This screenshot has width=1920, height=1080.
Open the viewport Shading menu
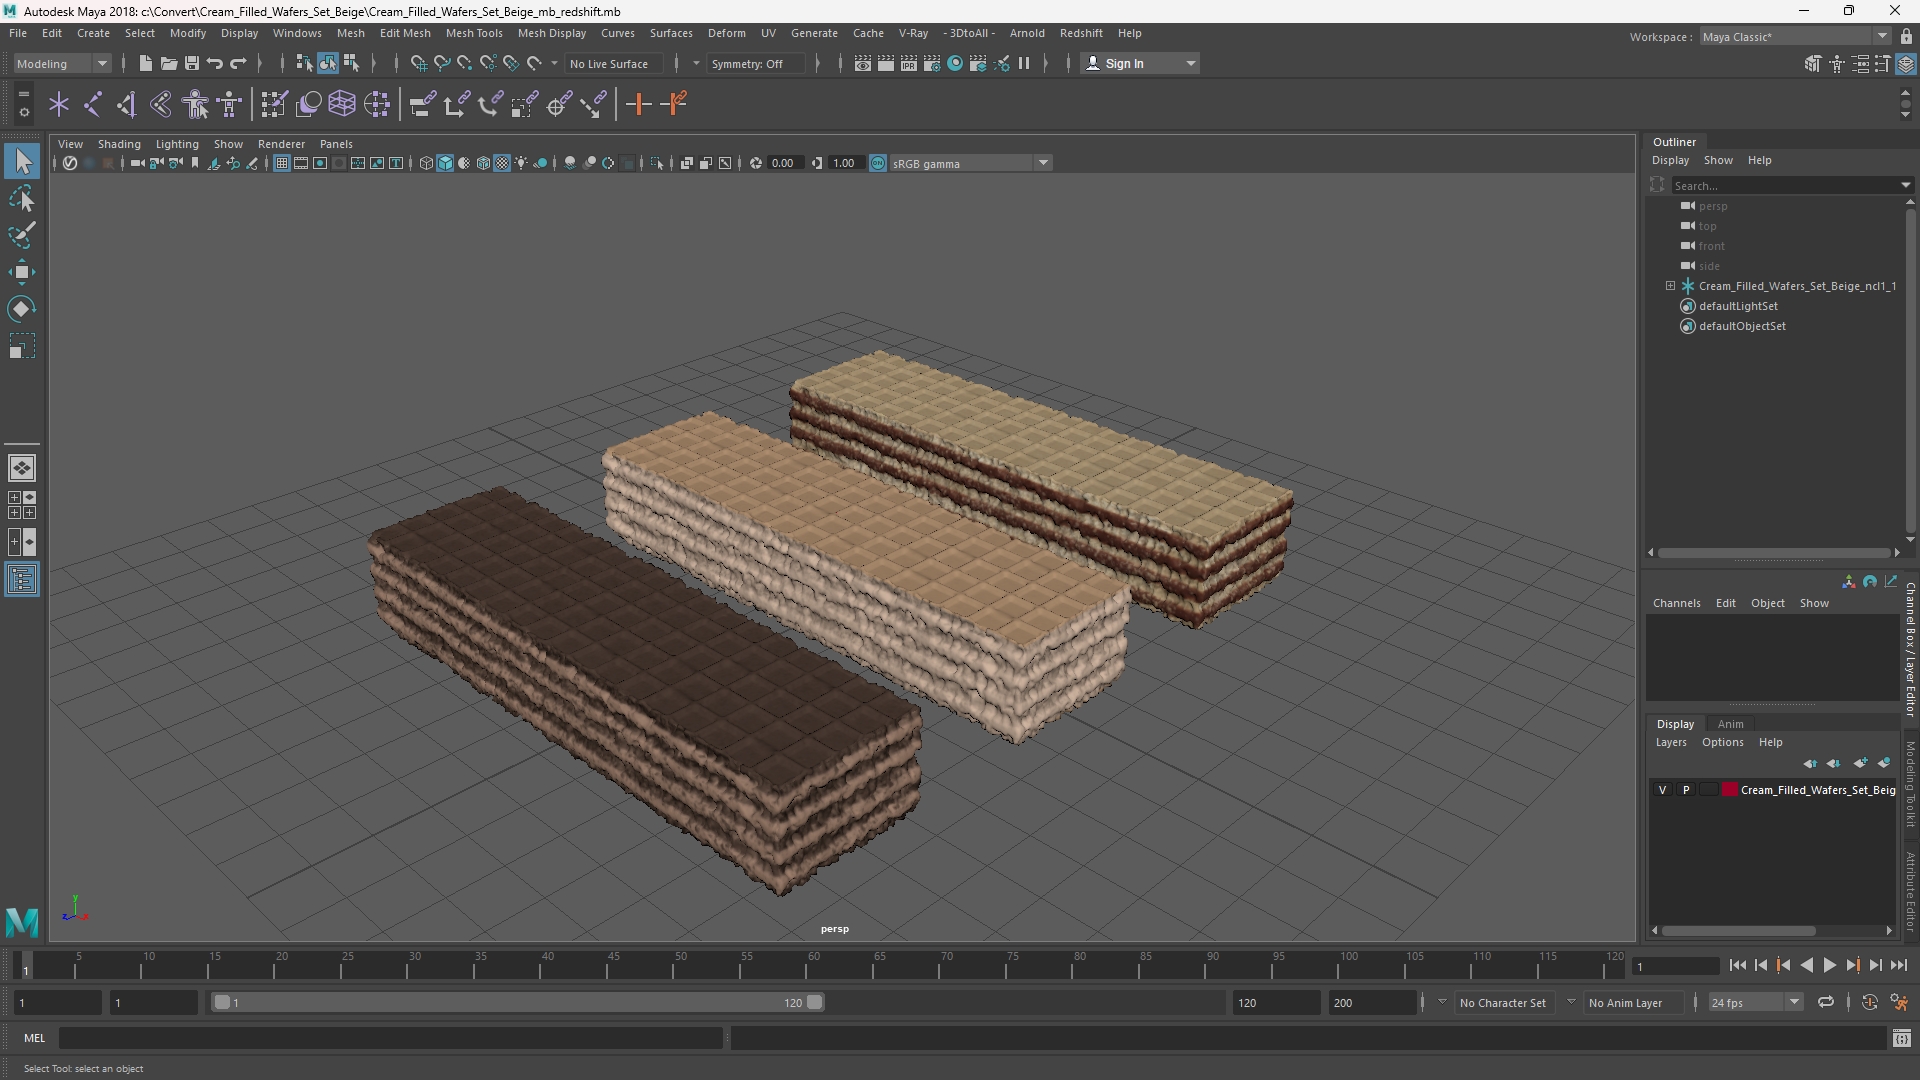tap(119, 144)
